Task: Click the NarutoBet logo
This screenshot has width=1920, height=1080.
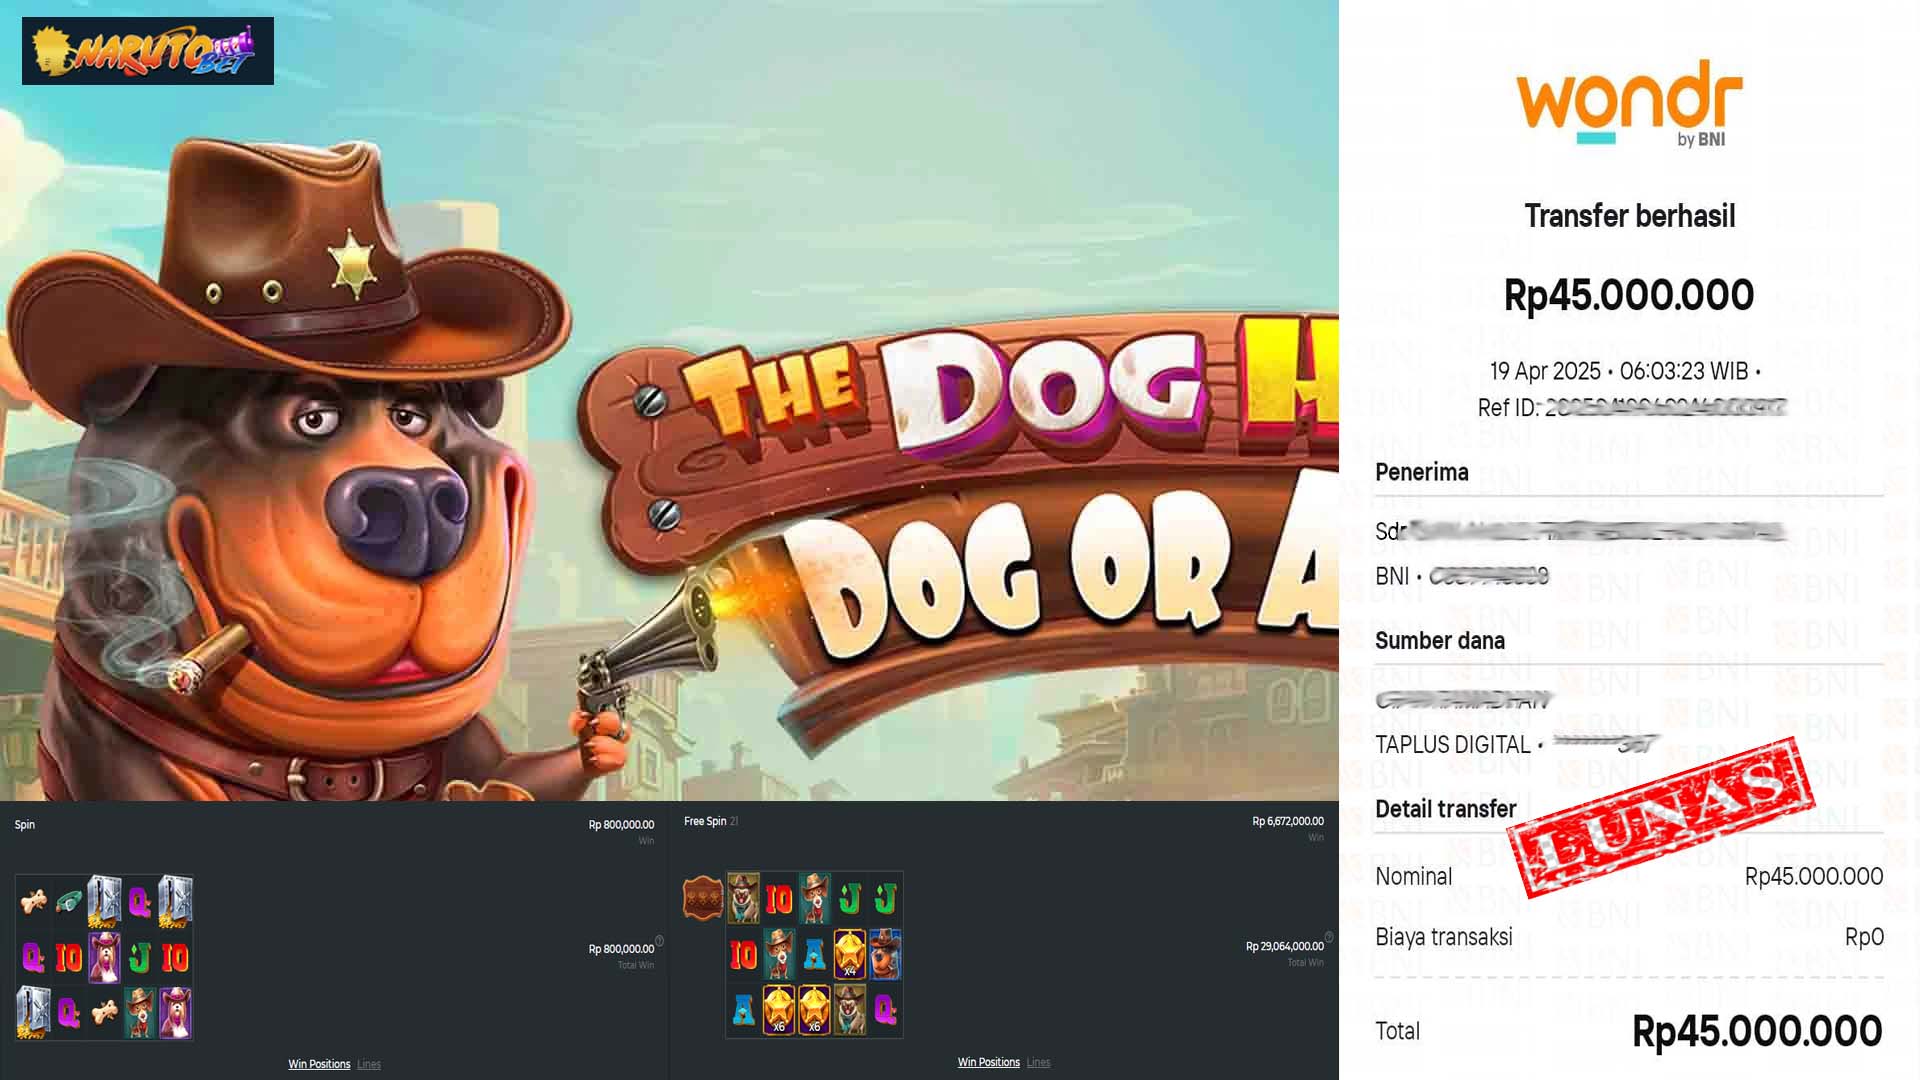Action: coord(148,51)
